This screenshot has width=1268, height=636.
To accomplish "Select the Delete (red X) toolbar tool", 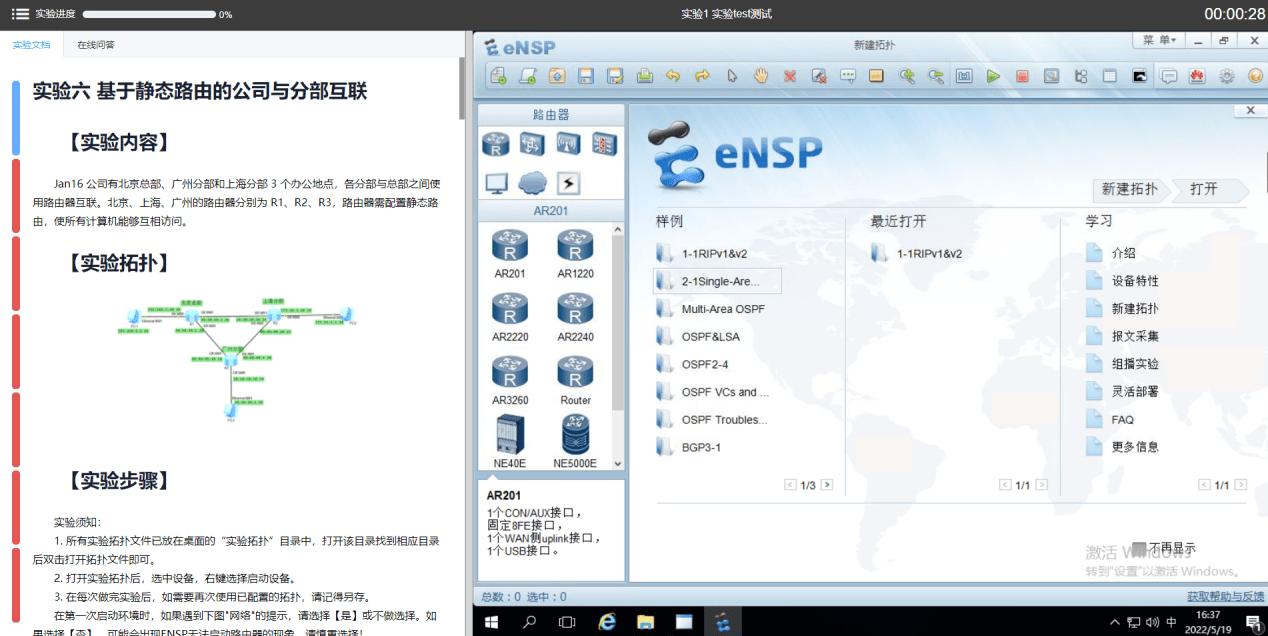I will tap(788, 75).
